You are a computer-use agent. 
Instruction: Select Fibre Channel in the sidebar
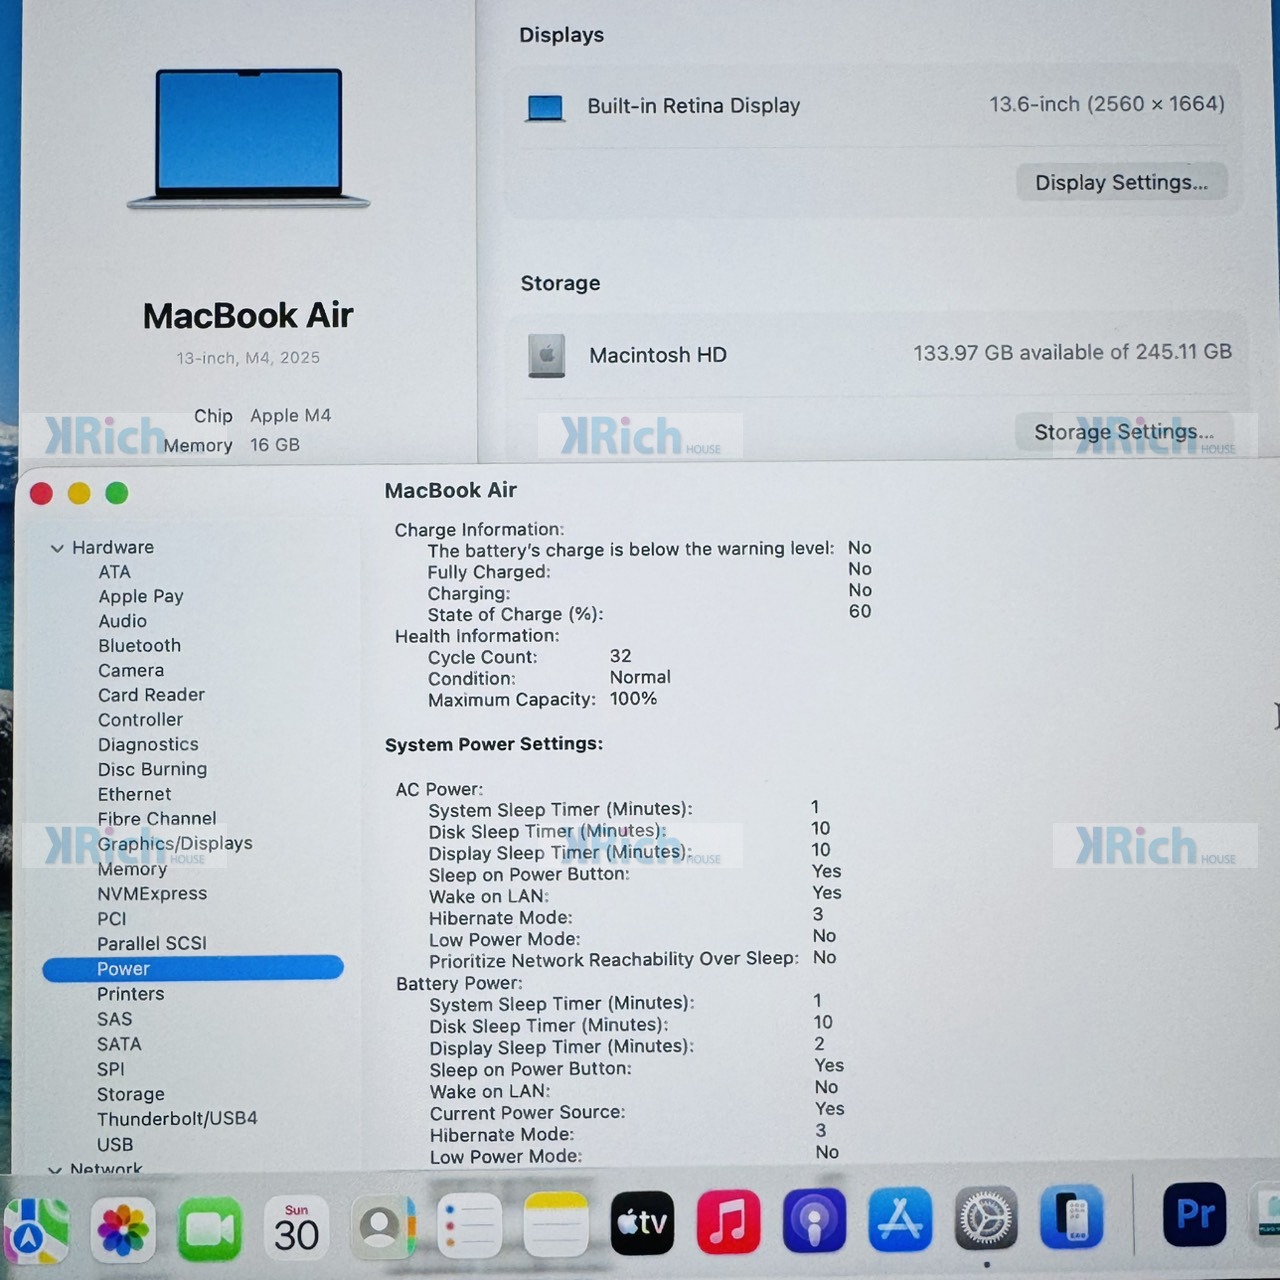(x=156, y=819)
